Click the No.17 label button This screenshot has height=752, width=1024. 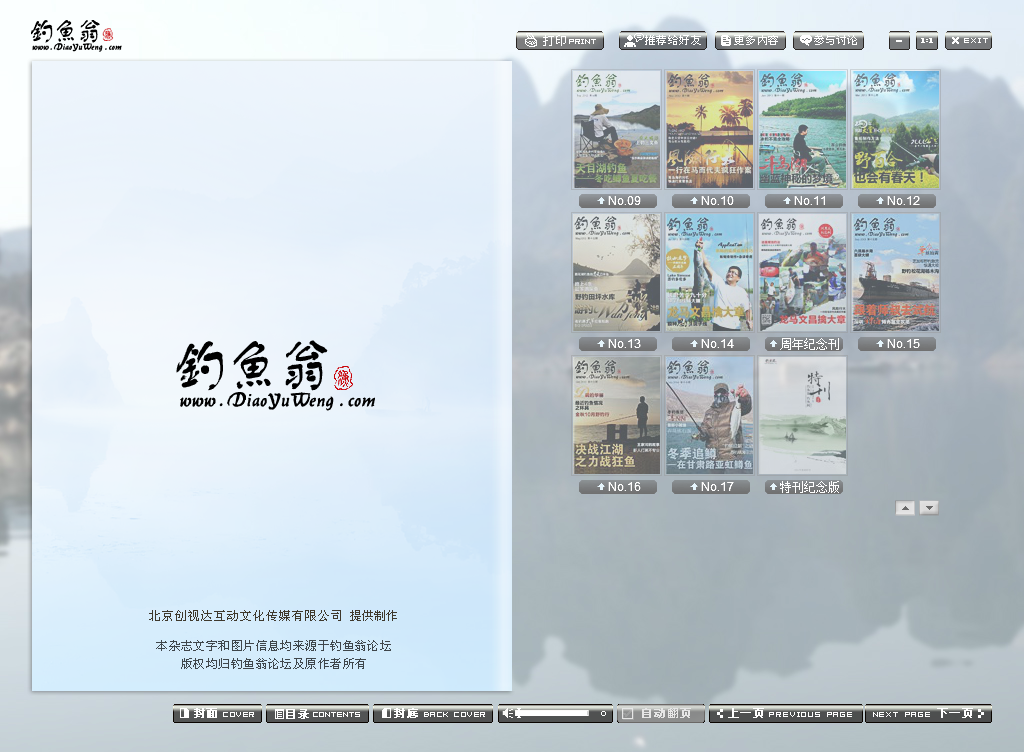click(711, 487)
